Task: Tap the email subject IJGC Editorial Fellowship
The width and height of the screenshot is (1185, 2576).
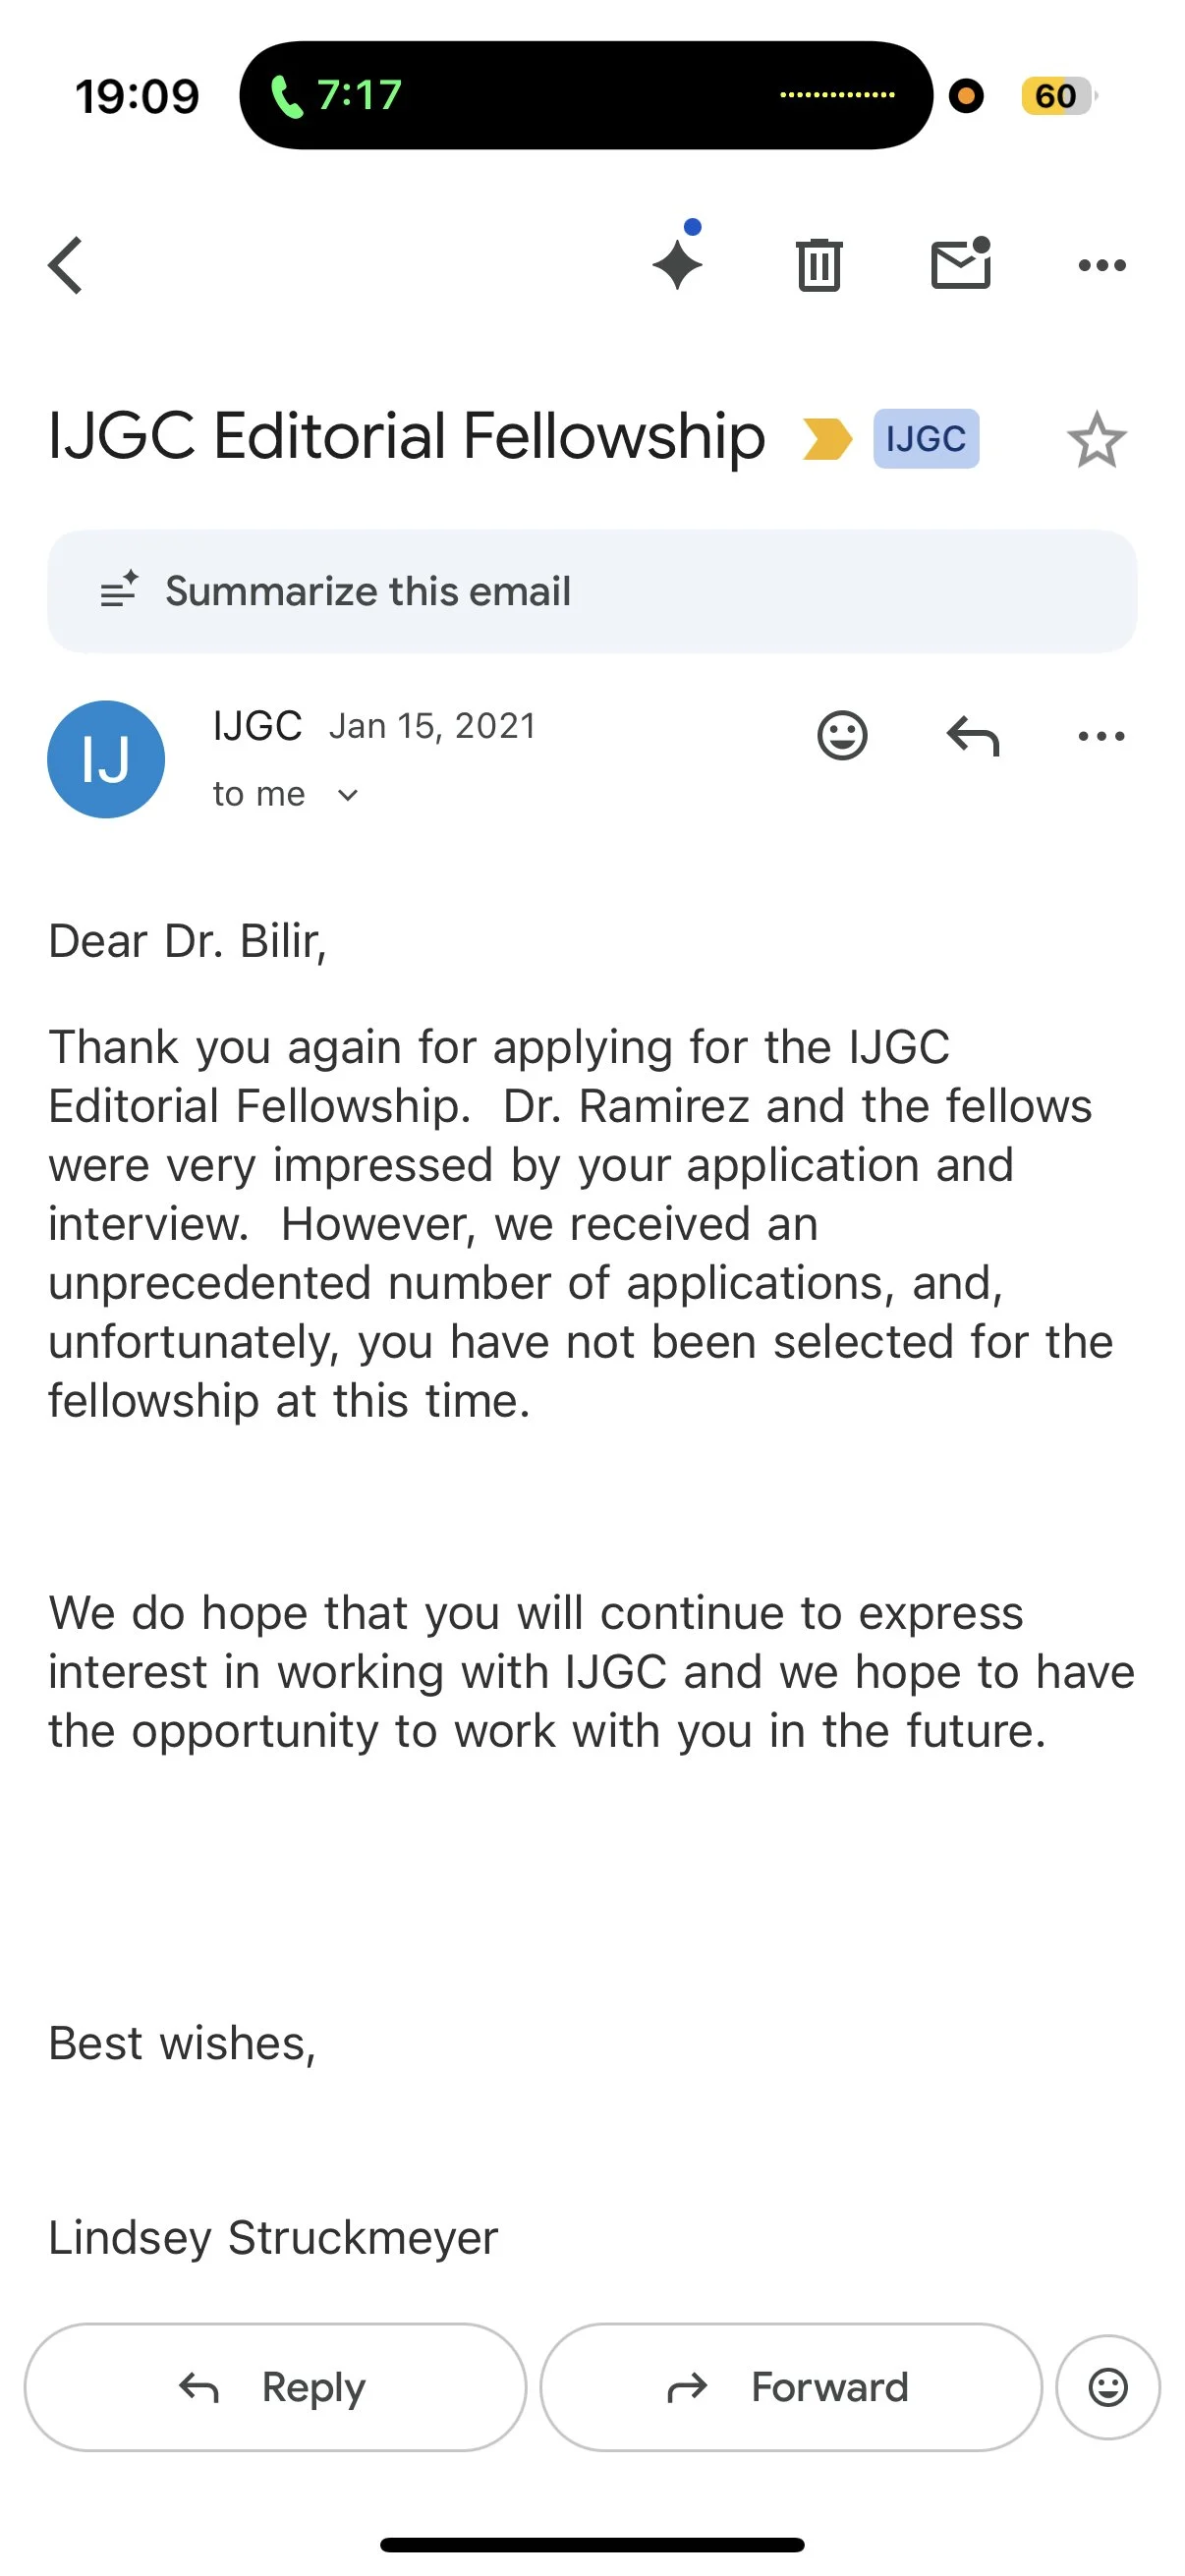Action: point(406,437)
